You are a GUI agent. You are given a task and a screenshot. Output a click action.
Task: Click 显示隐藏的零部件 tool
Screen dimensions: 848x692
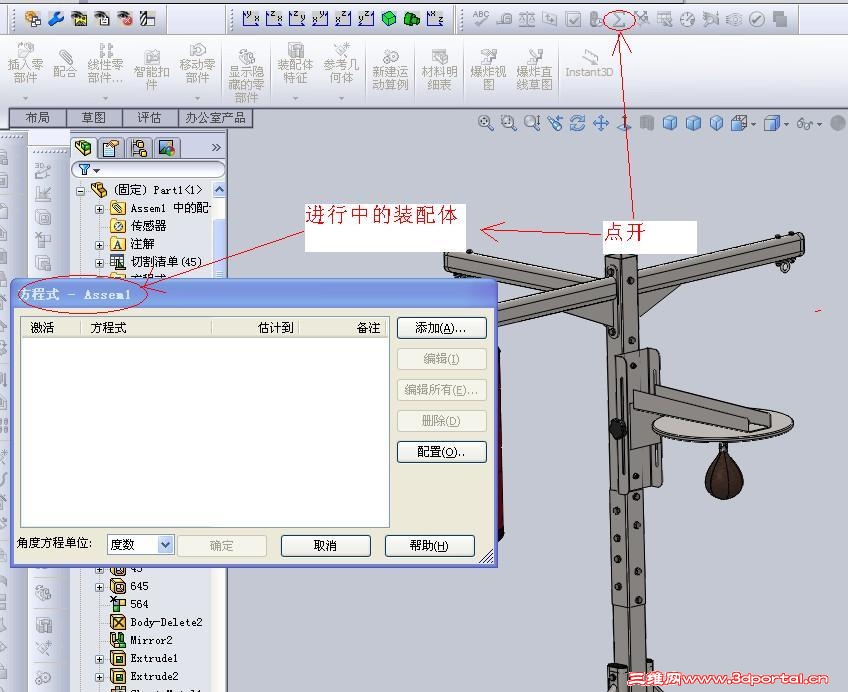(x=246, y=76)
